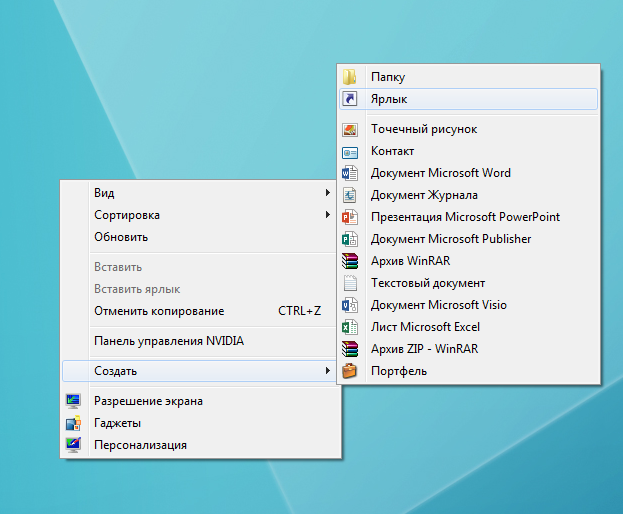Click the bitmap image icon for Точечный рисунок

(350, 129)
